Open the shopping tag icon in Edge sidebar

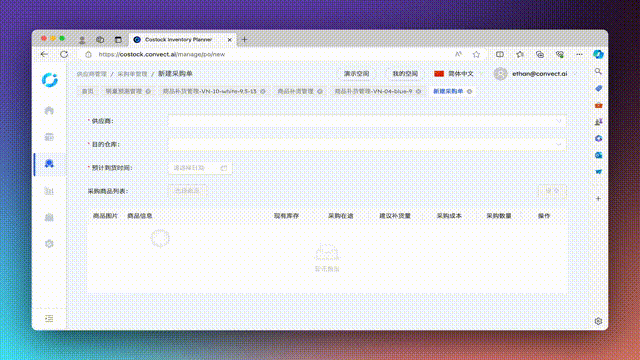tap(598, 88)
